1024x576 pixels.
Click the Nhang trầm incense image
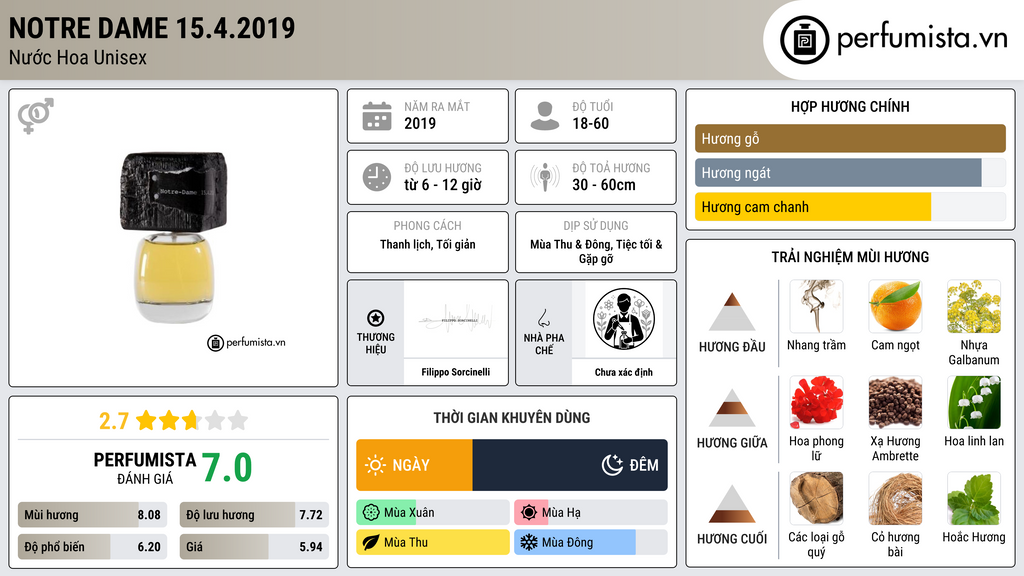pos(816,306)
